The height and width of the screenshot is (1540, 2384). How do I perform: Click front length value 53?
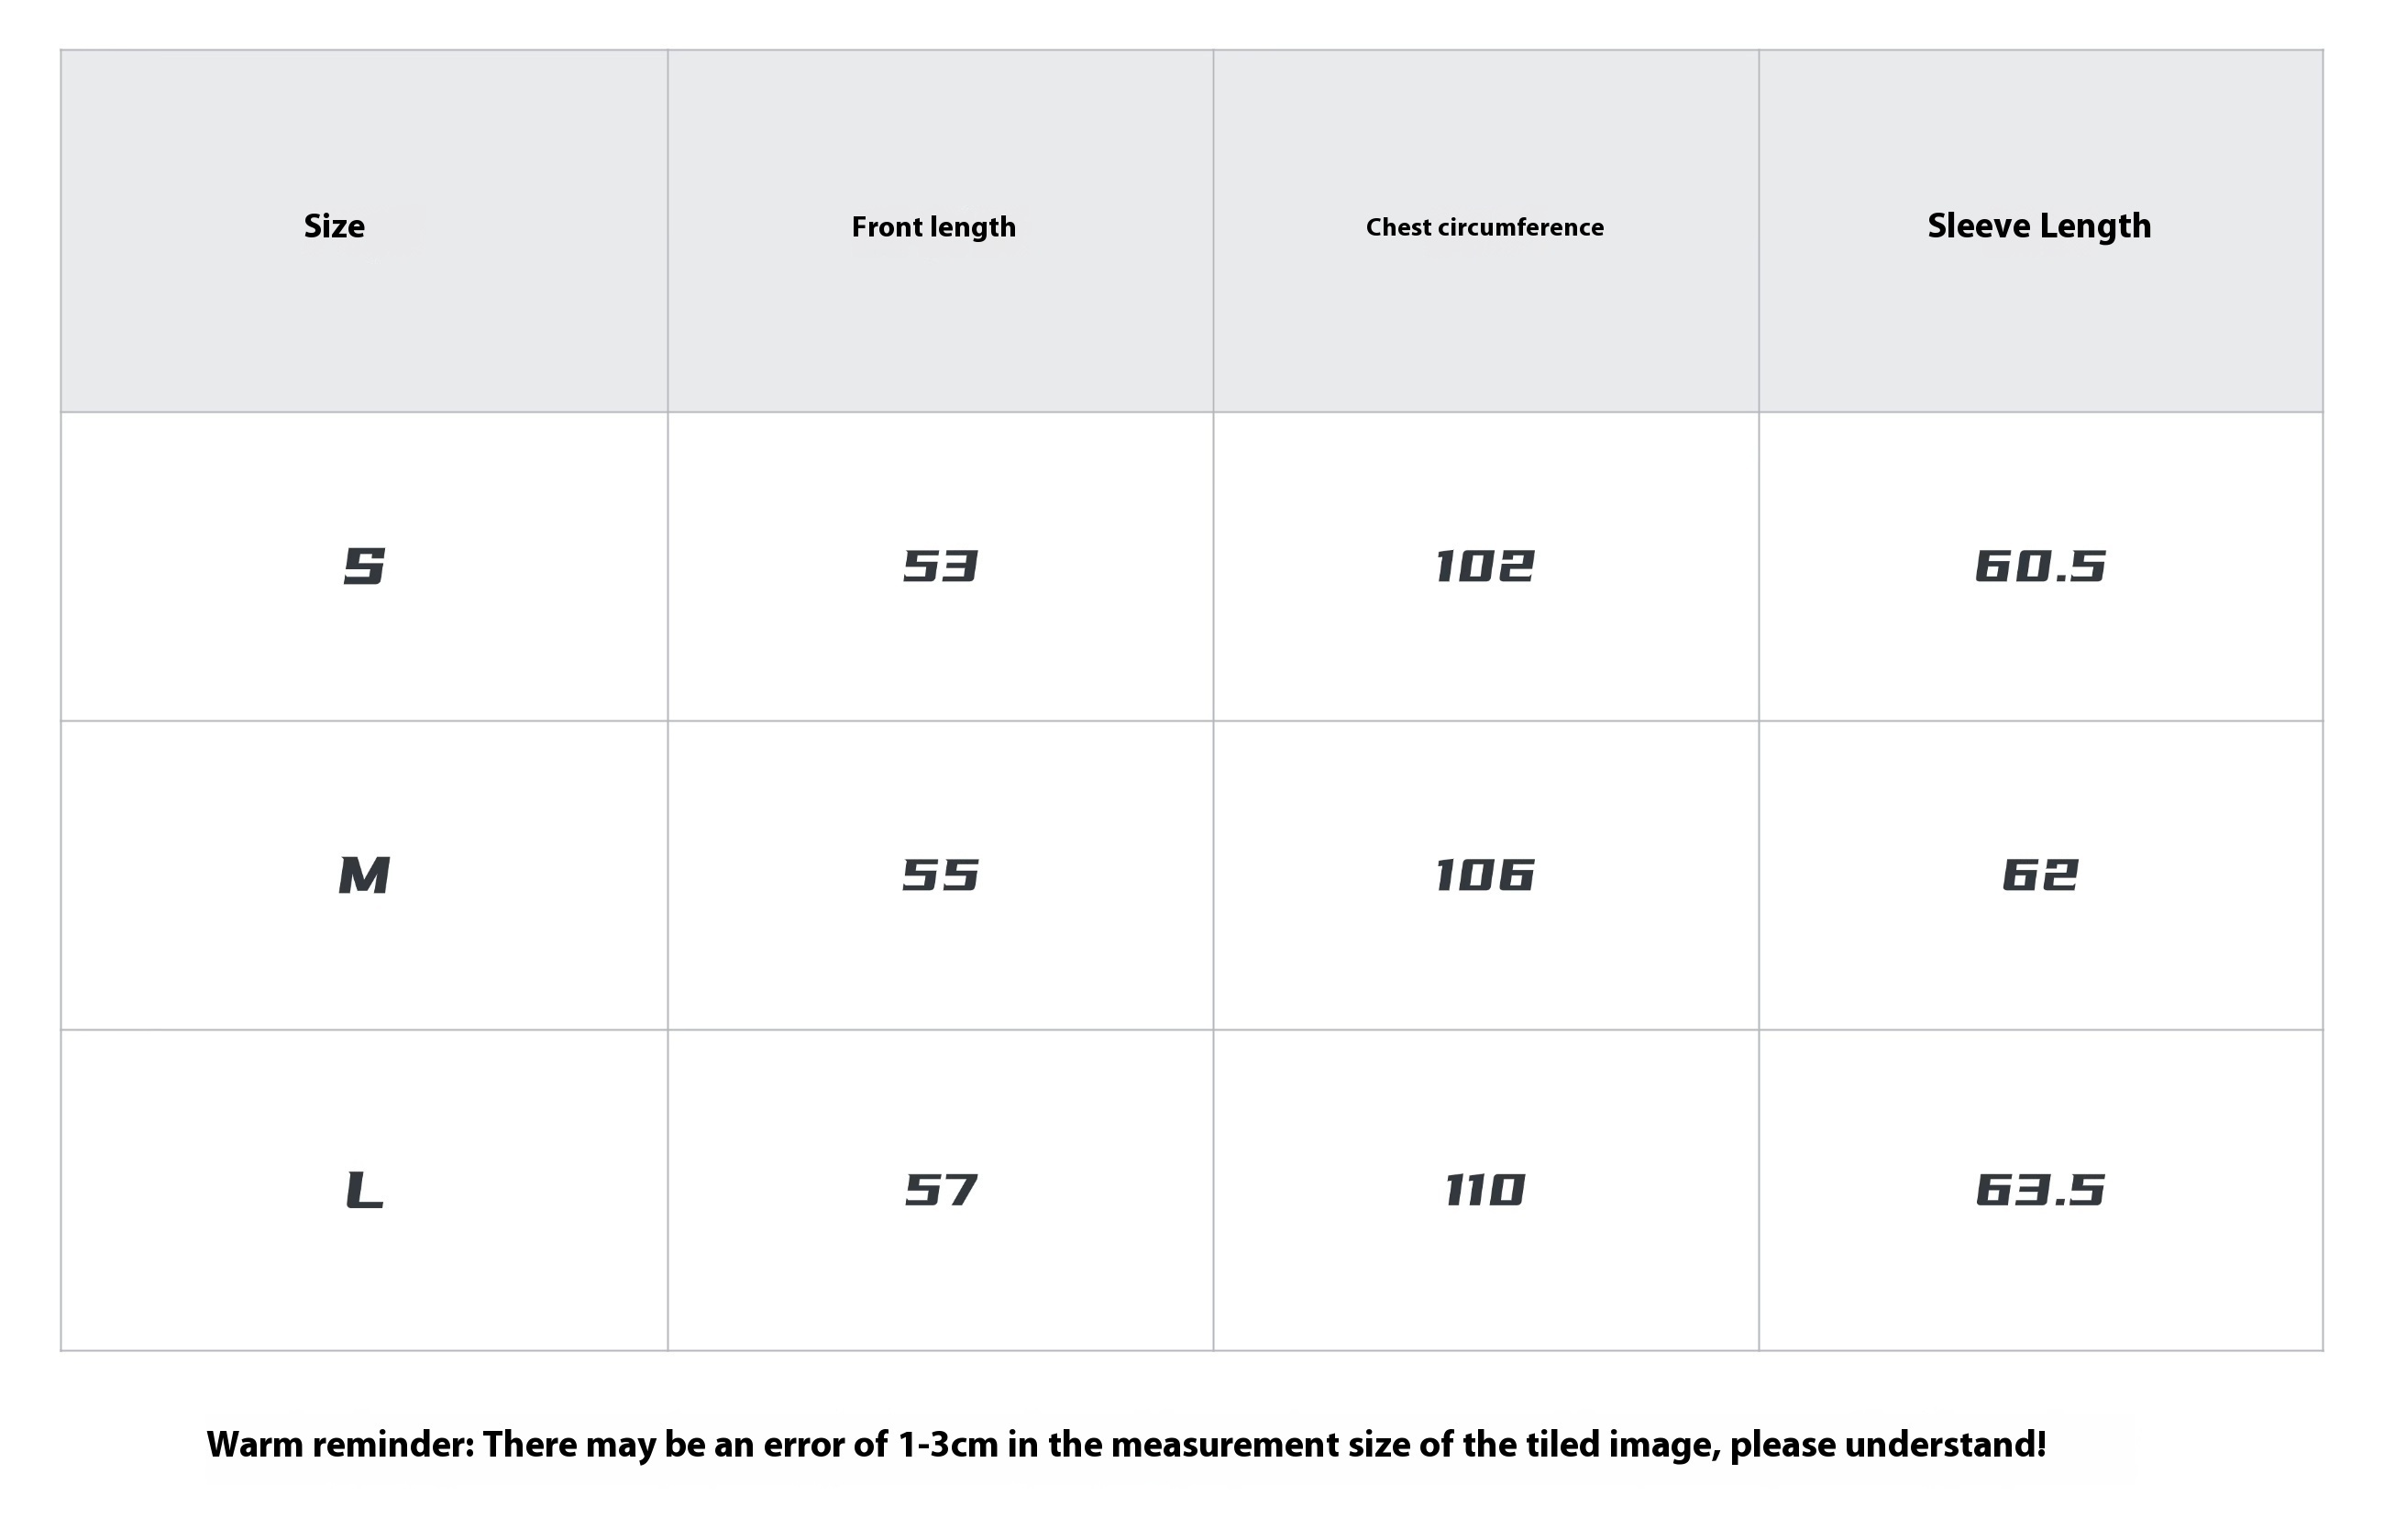click(940, 566)
